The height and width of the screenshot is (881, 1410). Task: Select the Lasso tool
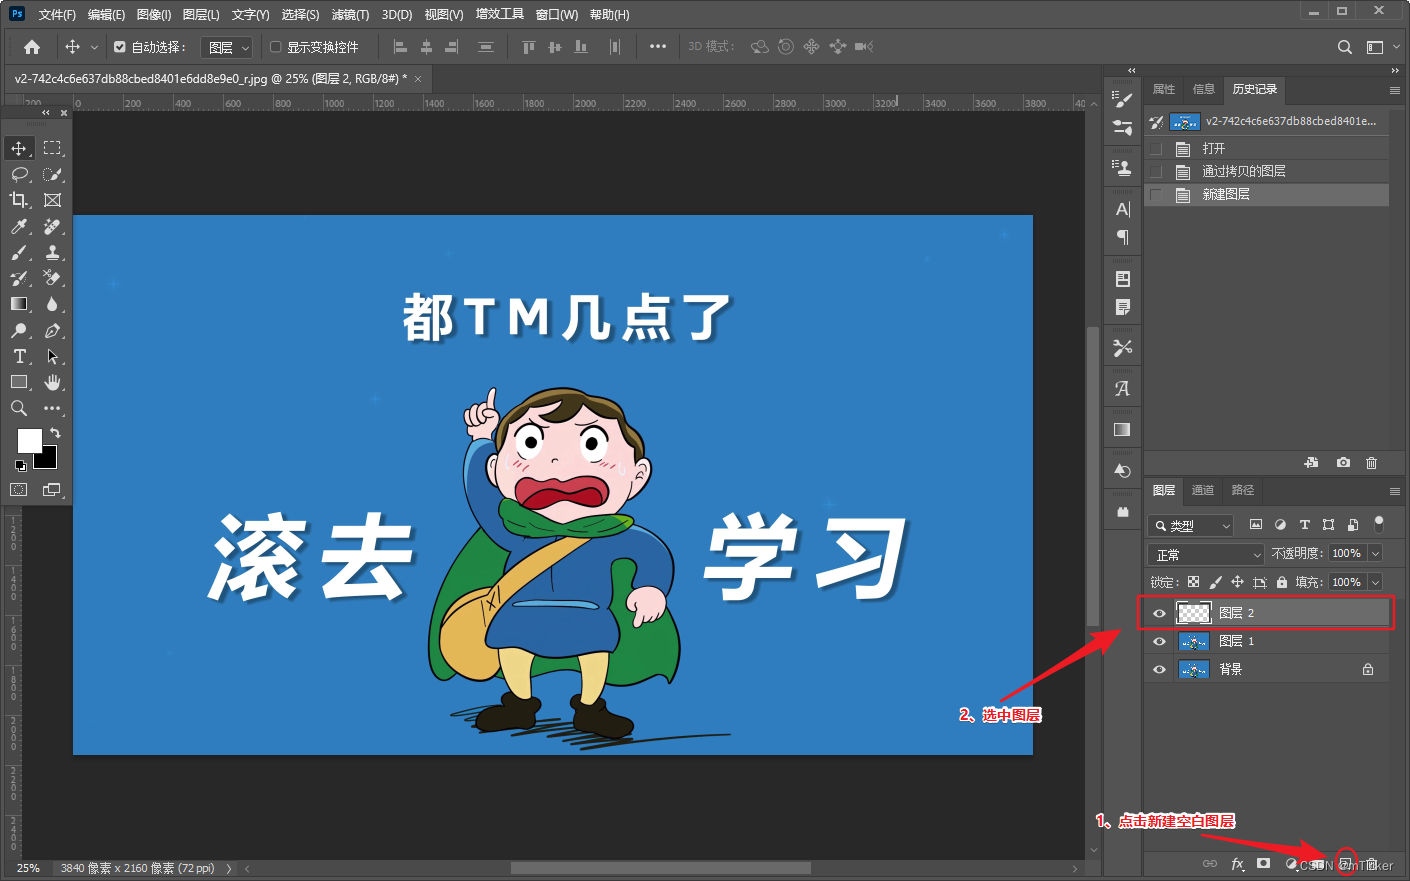point(19,174)
